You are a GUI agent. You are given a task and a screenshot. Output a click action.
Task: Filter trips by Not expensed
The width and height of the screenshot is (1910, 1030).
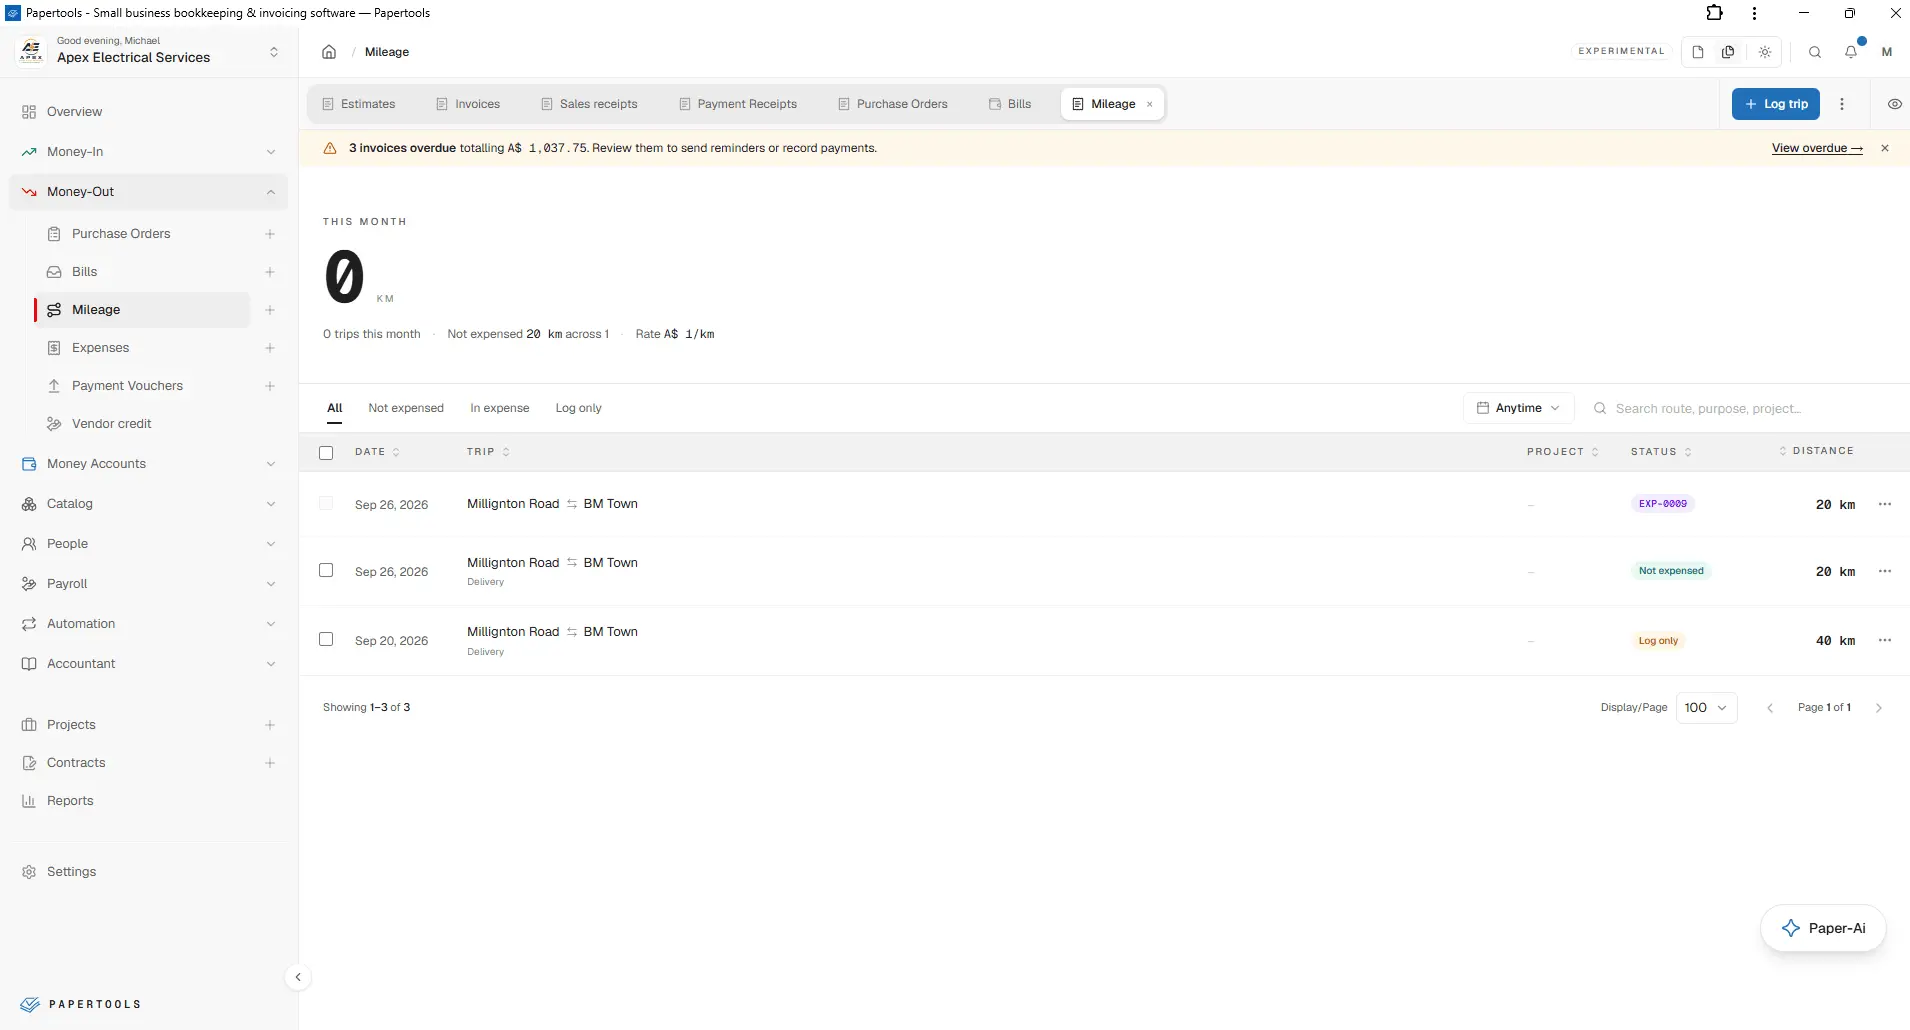(x=406, y=408)
